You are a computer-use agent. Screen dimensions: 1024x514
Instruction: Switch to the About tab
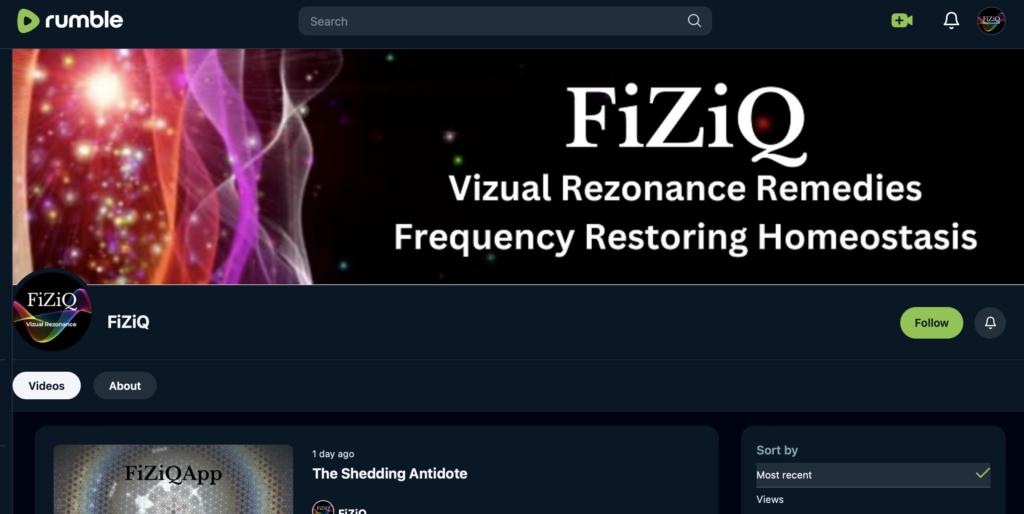125,386
